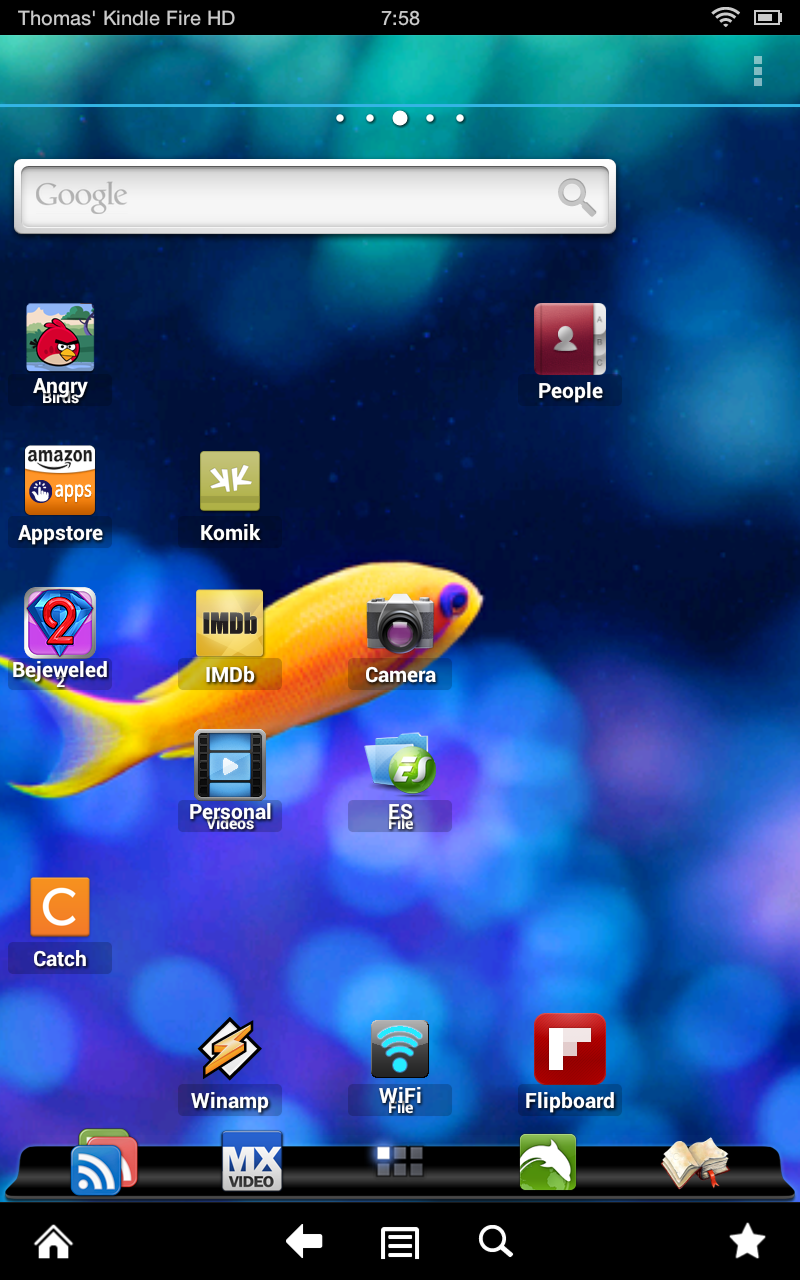Viewport: 800px width, 1280px height.
Task: Tap the Home navigation button
Action: 54,1242
